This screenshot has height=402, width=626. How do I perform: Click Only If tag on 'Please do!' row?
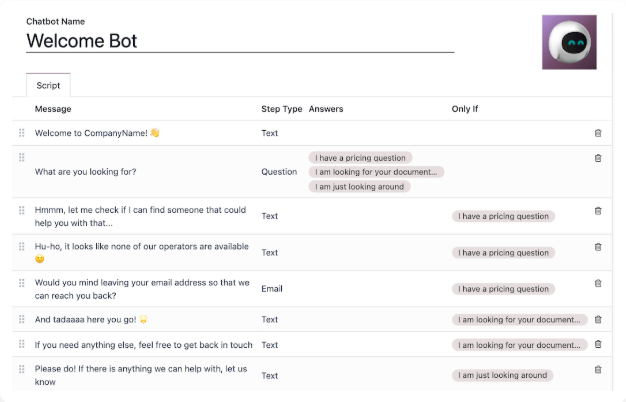pyautogui.click(x=502, y=375)
